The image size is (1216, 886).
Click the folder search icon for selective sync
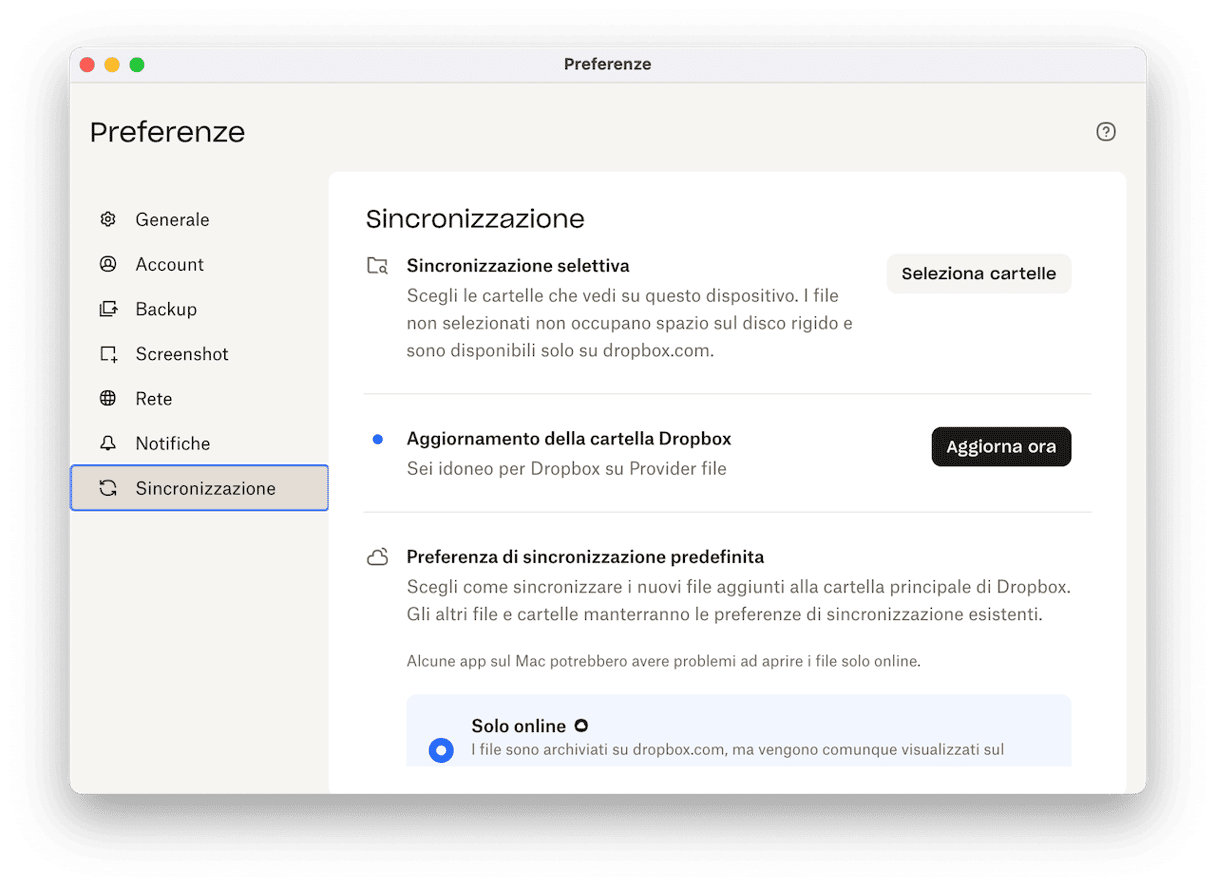coord(377,266)
